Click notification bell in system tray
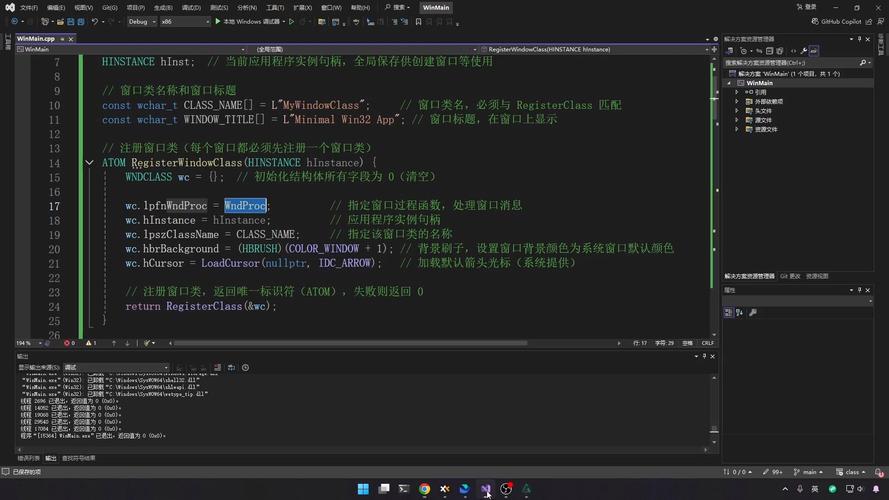The height and width of the screenshot is (500, 889). pyautogui.click(x=877, y=489)
